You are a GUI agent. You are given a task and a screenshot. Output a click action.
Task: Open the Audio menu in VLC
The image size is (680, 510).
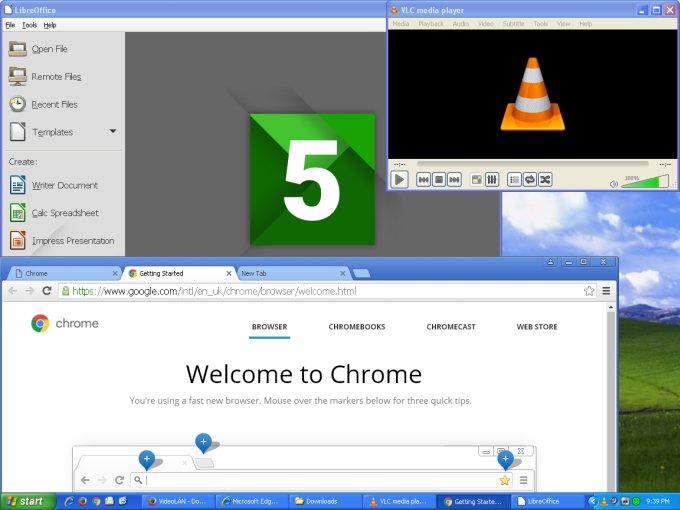click(x=461, y=24)
